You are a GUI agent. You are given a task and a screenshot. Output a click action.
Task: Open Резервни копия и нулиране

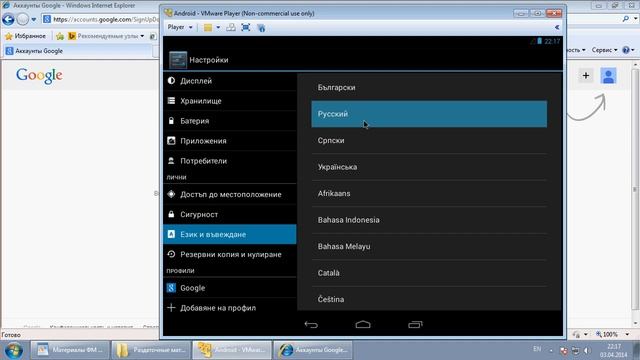tap(230, 254)
